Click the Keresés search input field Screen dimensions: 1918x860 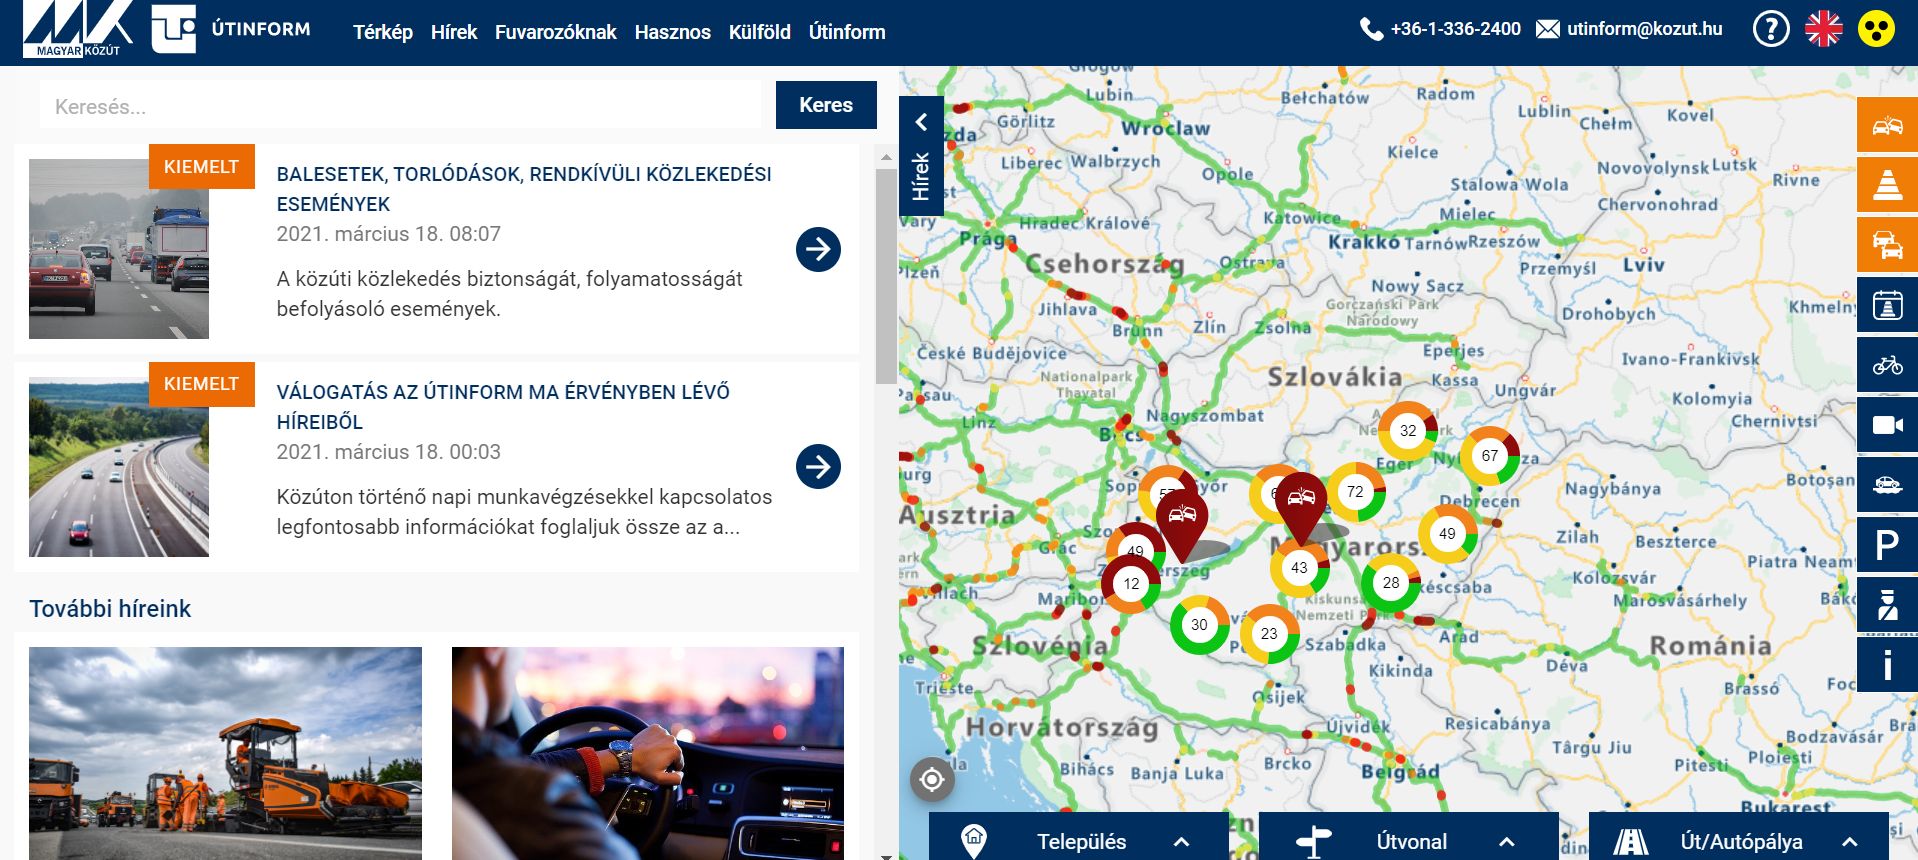click(400, 106)
